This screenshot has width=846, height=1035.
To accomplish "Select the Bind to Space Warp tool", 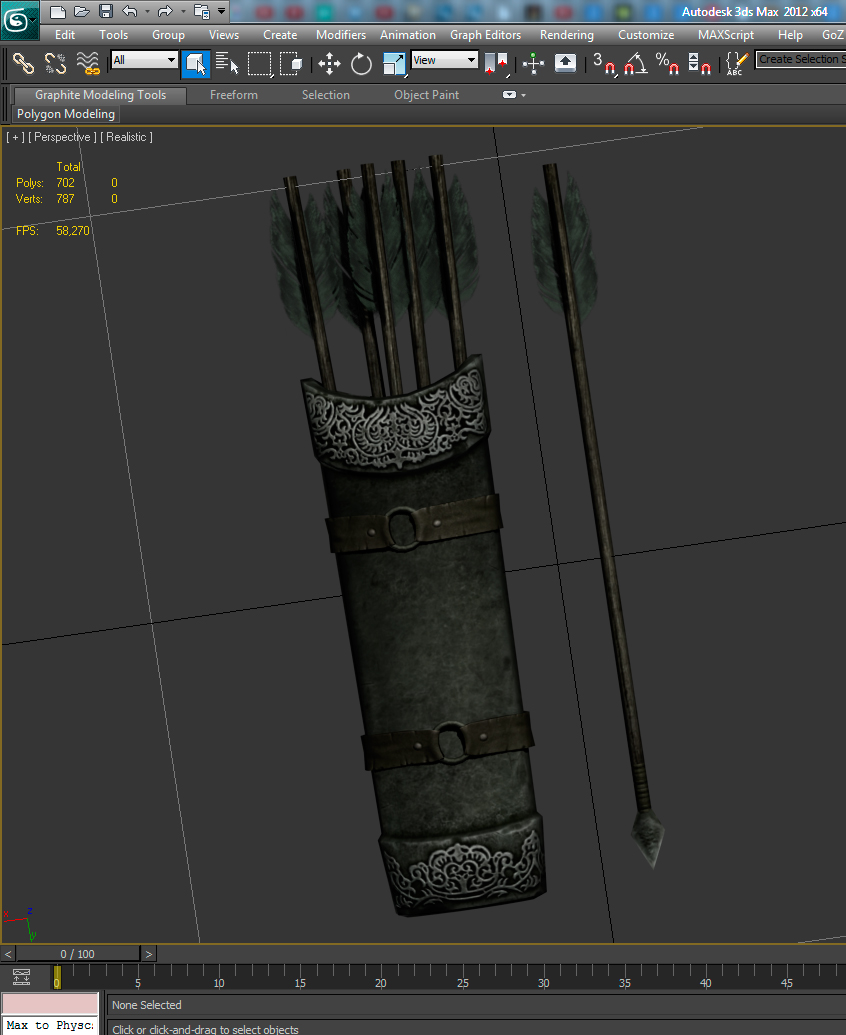I will (x=88, y=64).
